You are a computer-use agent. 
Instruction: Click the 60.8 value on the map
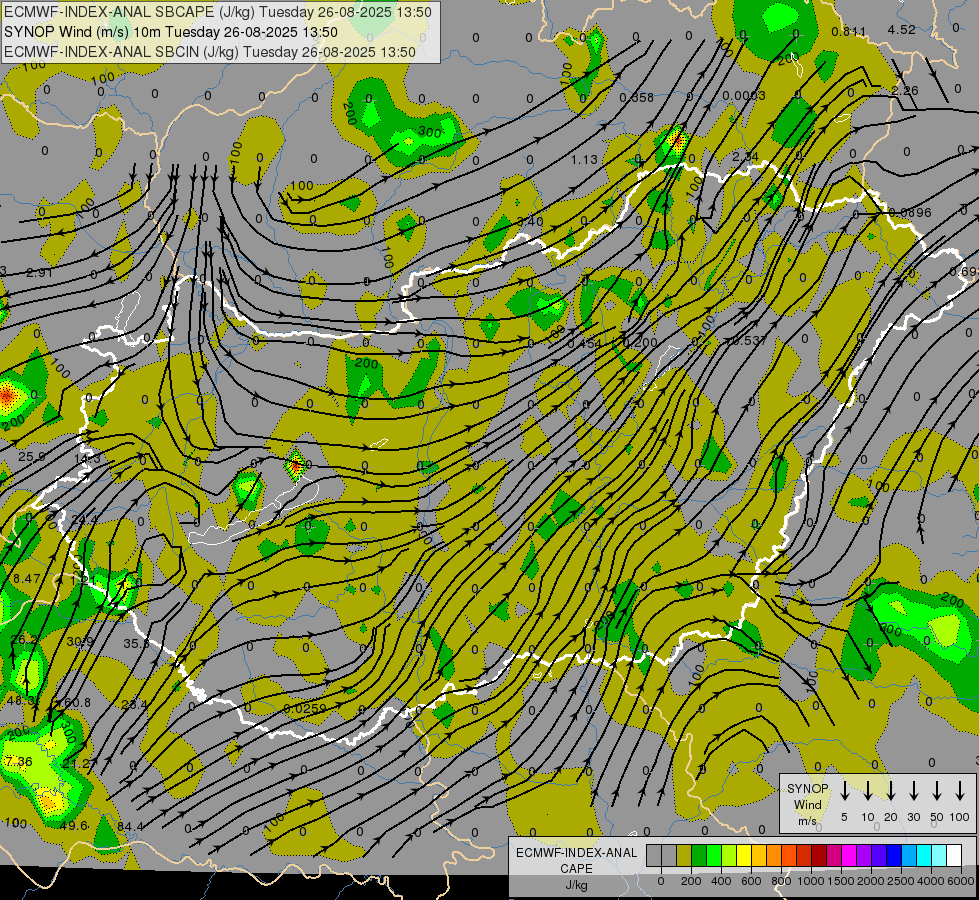(77, 703)
